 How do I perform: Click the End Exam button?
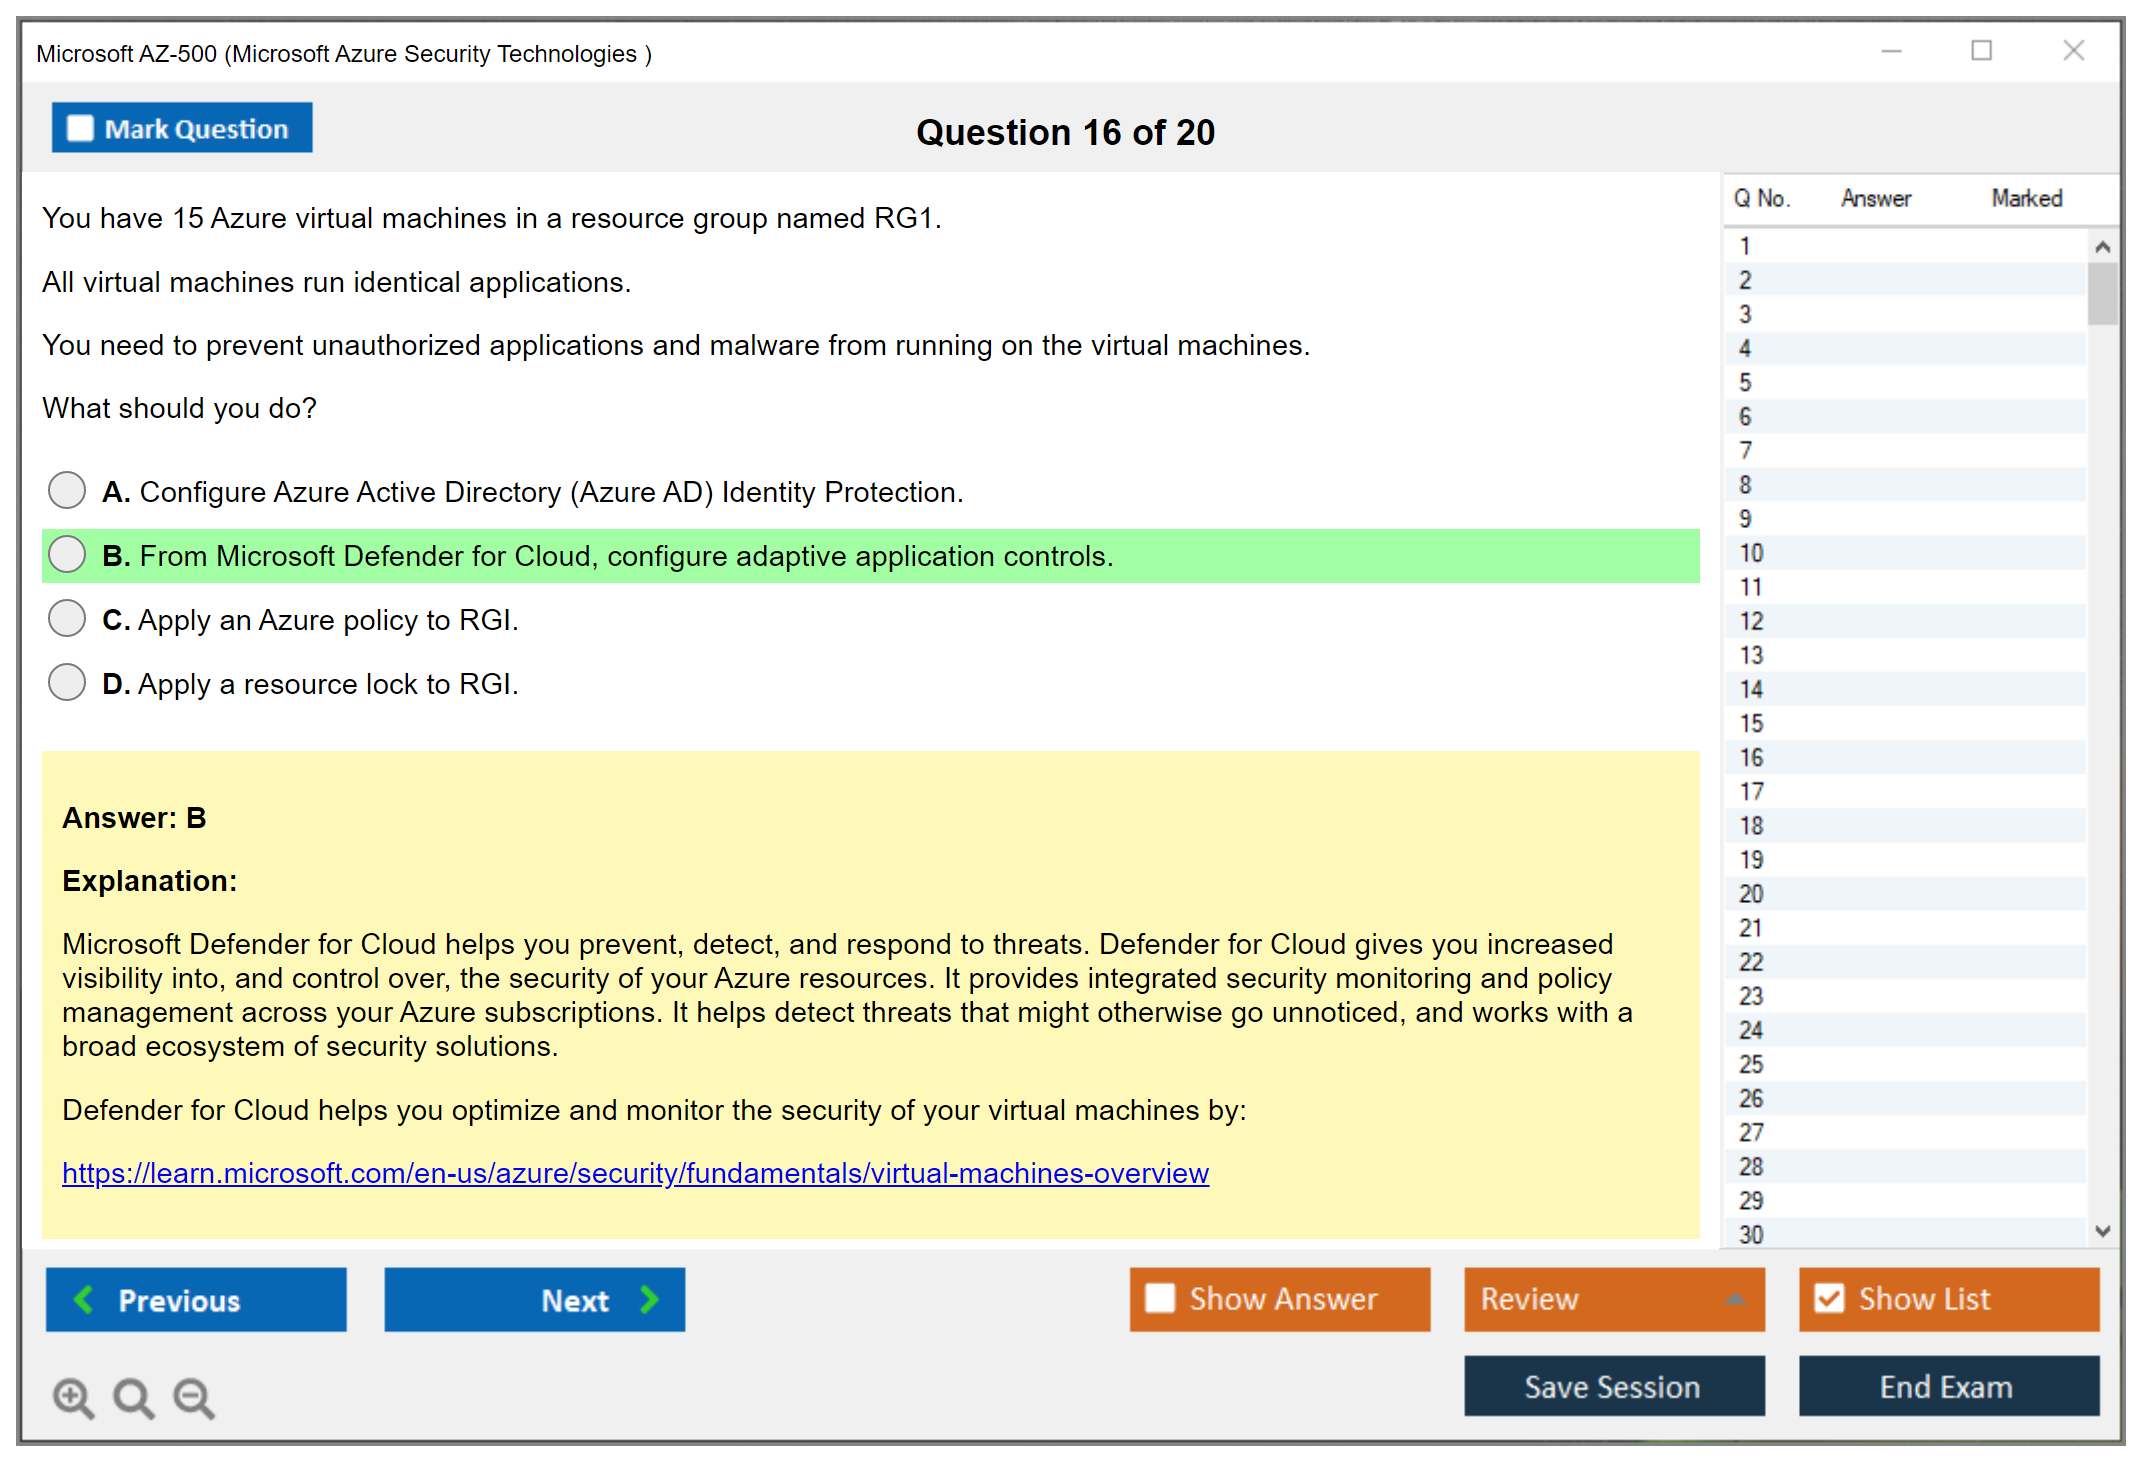pyautogui.click(x=1947, y=1386)
